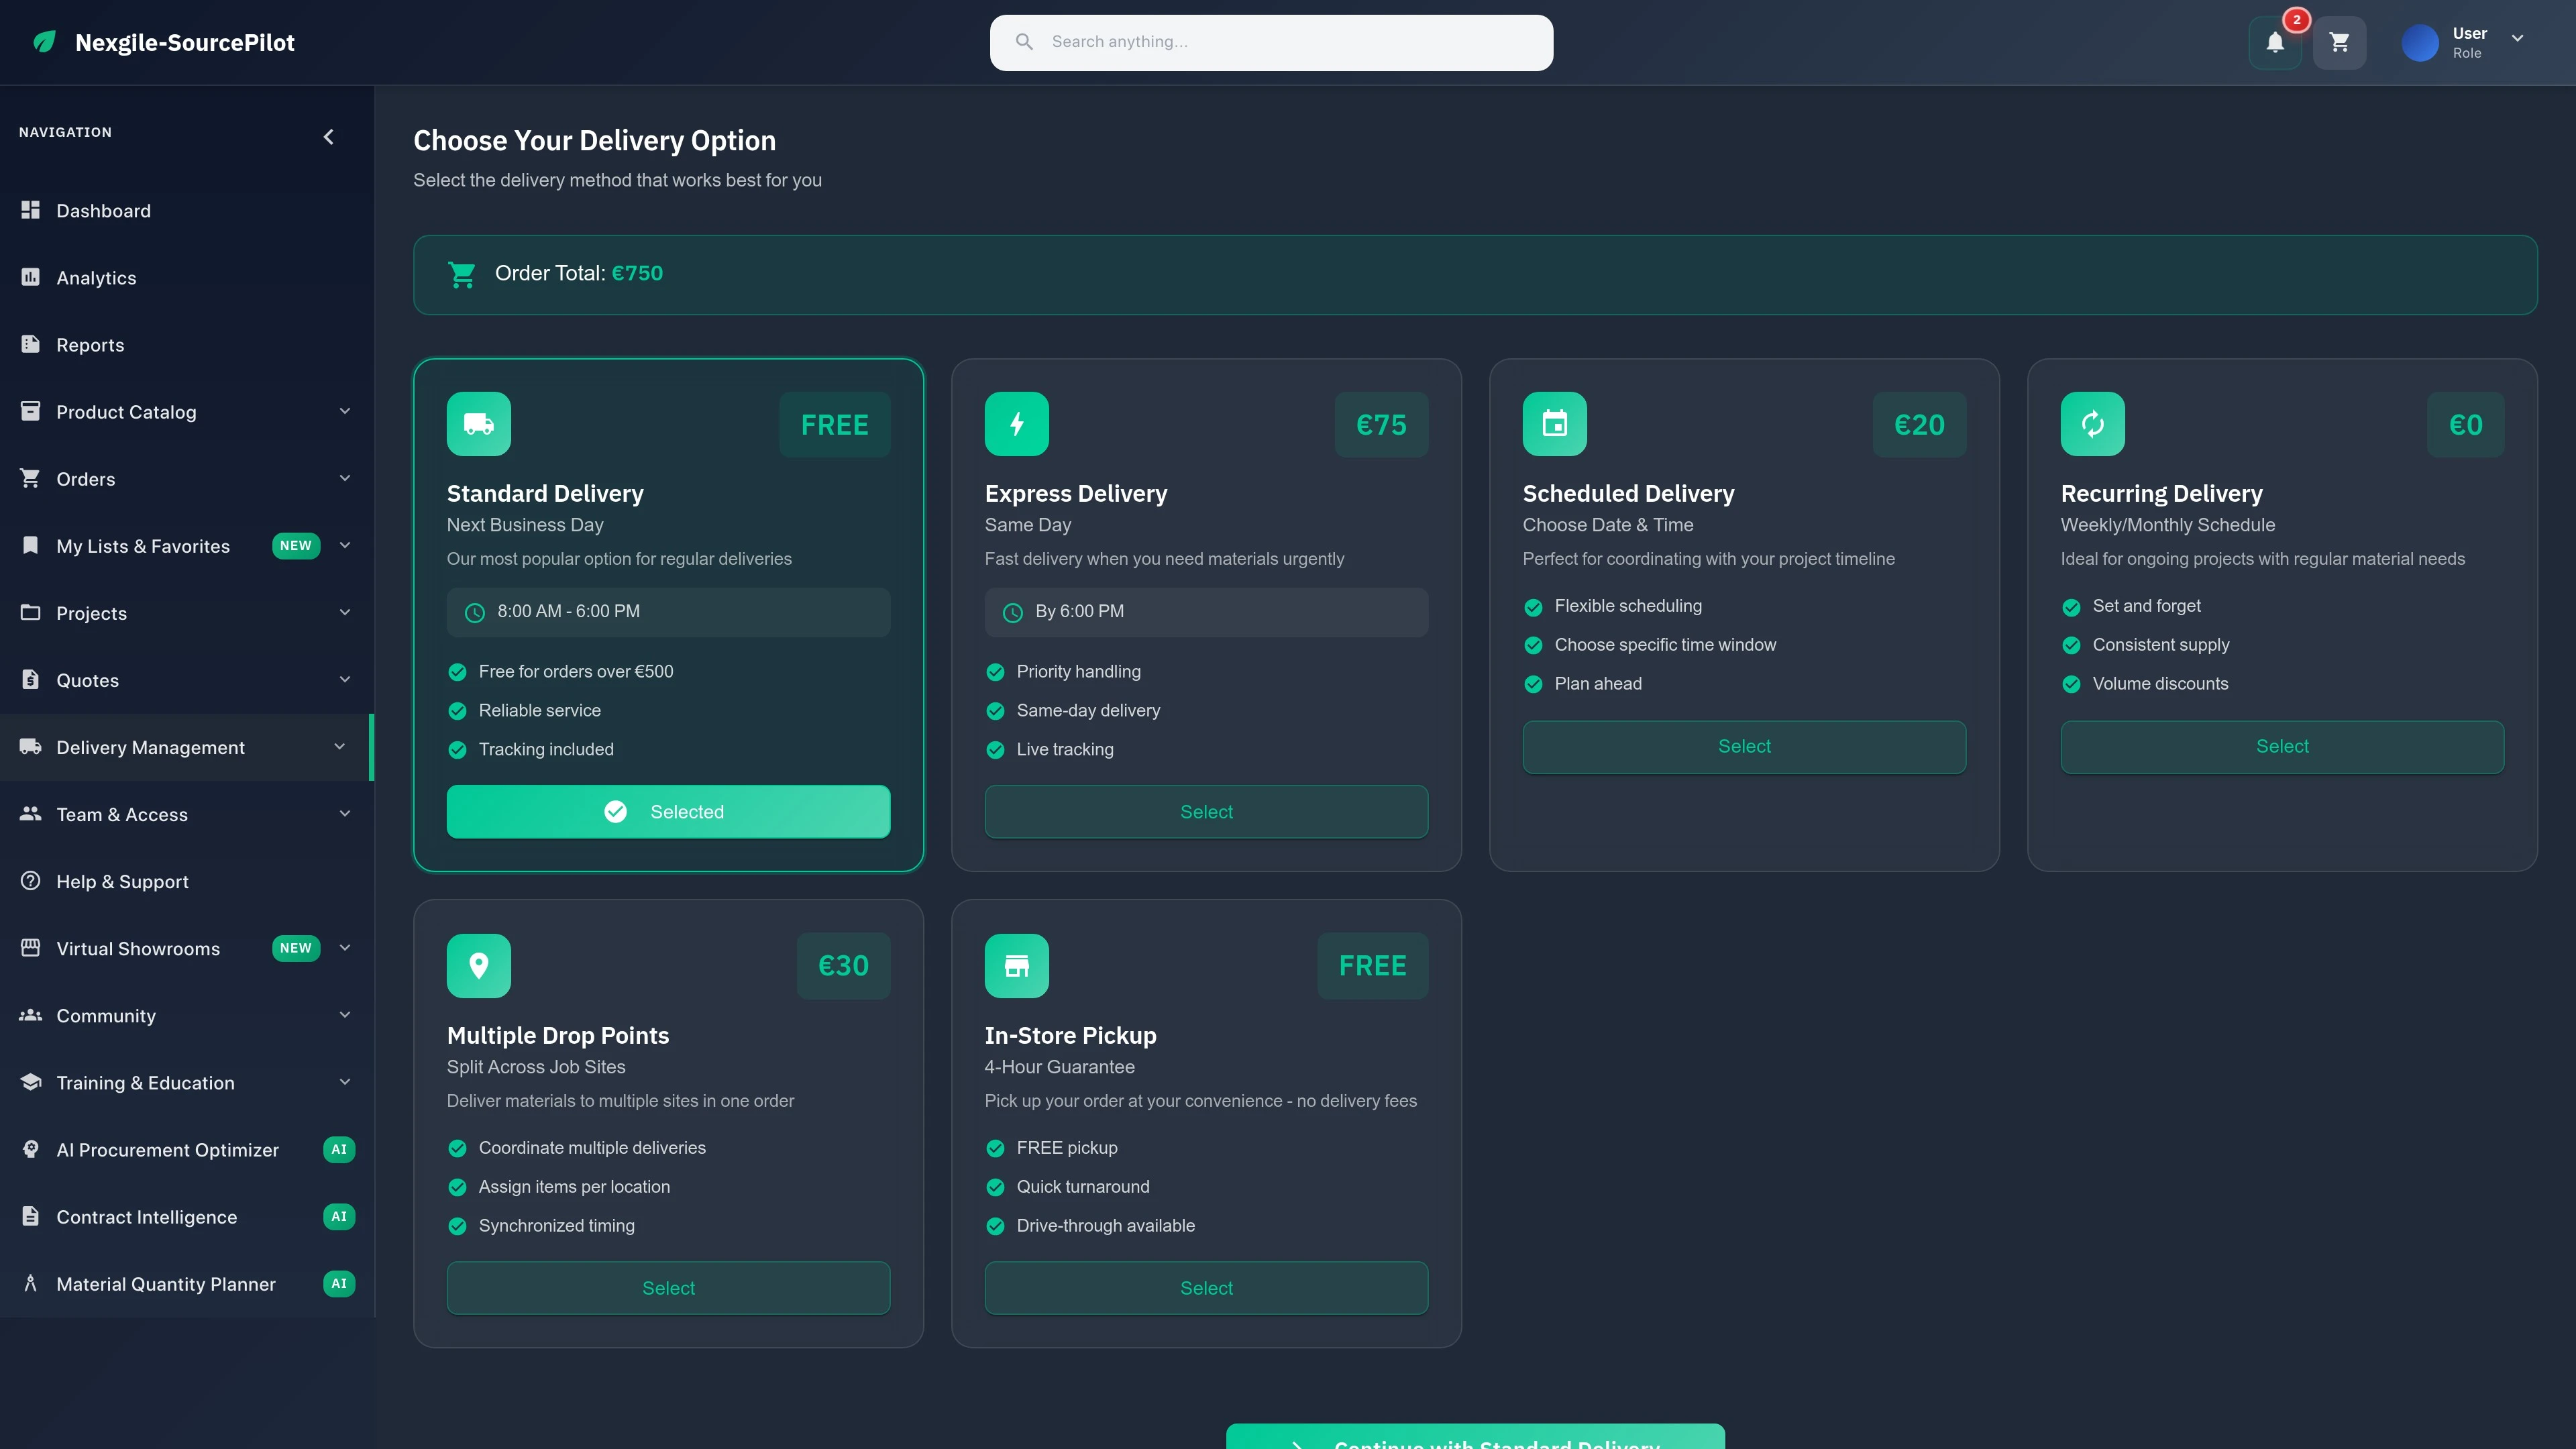Open the AI Procurement Optimizer tool
This screenshot has width=2576, height=1449.
click(167, 1150)
